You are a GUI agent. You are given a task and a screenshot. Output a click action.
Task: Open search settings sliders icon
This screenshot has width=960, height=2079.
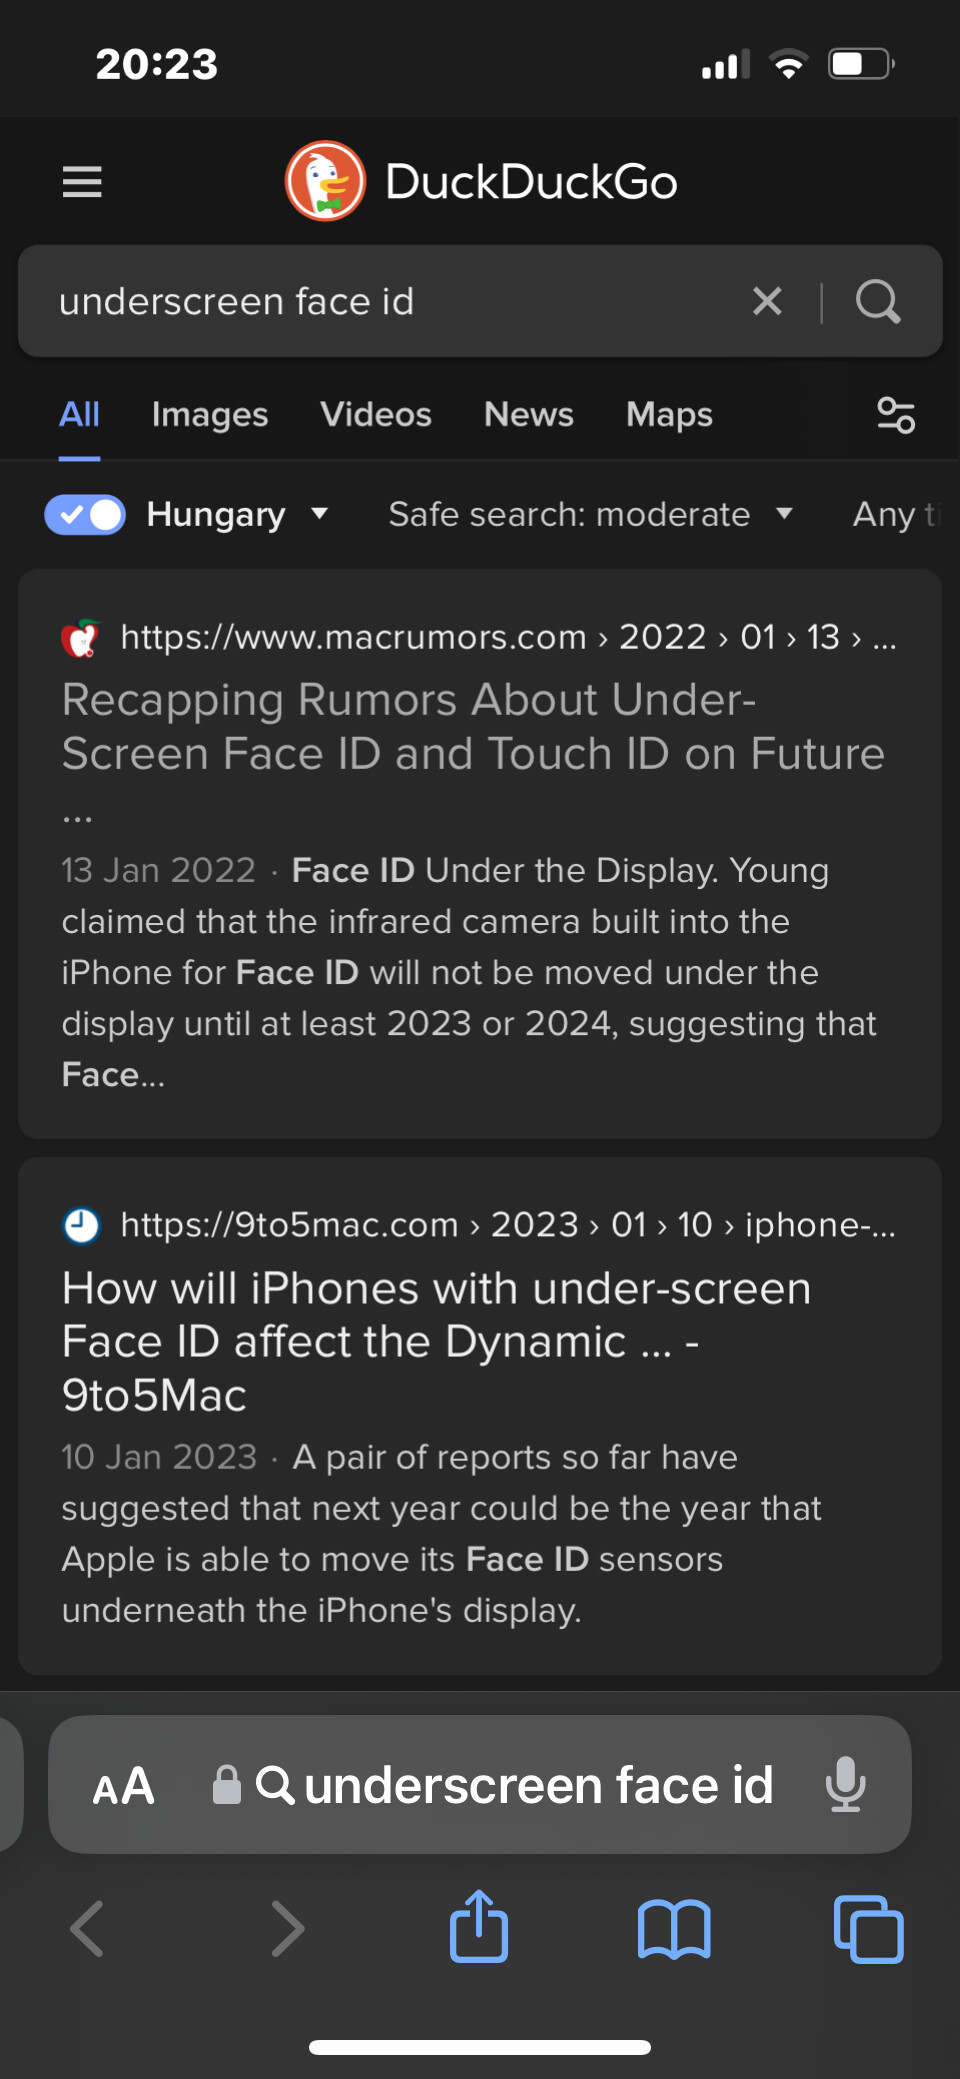click(x=896, y=415)
